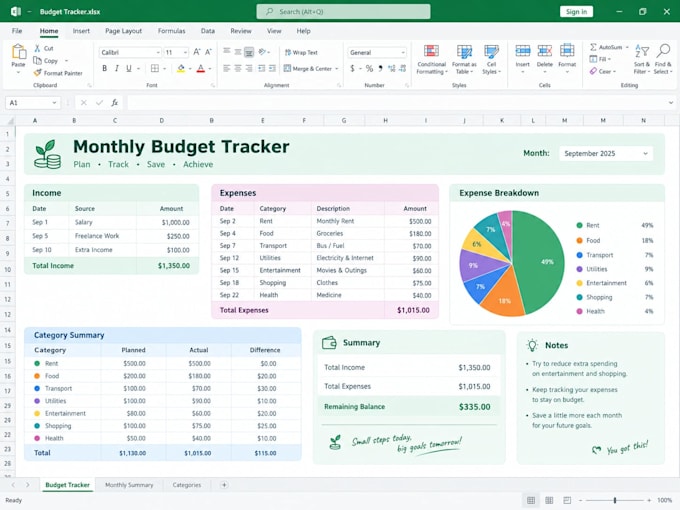Add a new sheet with plus button
Screen dimensions: 680x510
pos(224,485)
